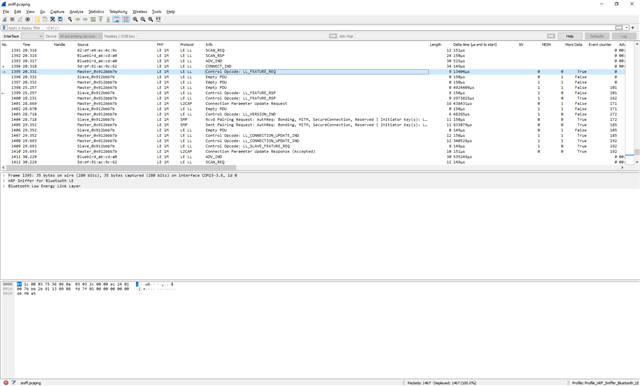Screen dimensions: 640x386
Task: Restart the current capture
Action: 20,19
